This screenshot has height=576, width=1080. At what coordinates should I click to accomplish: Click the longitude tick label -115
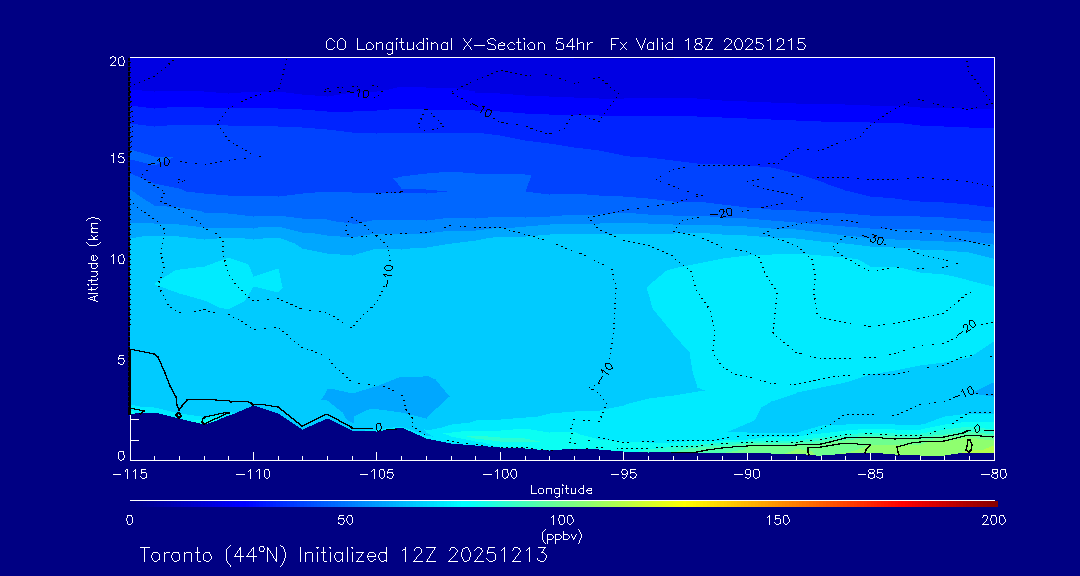pyautogui.click(x=130, y=474)
